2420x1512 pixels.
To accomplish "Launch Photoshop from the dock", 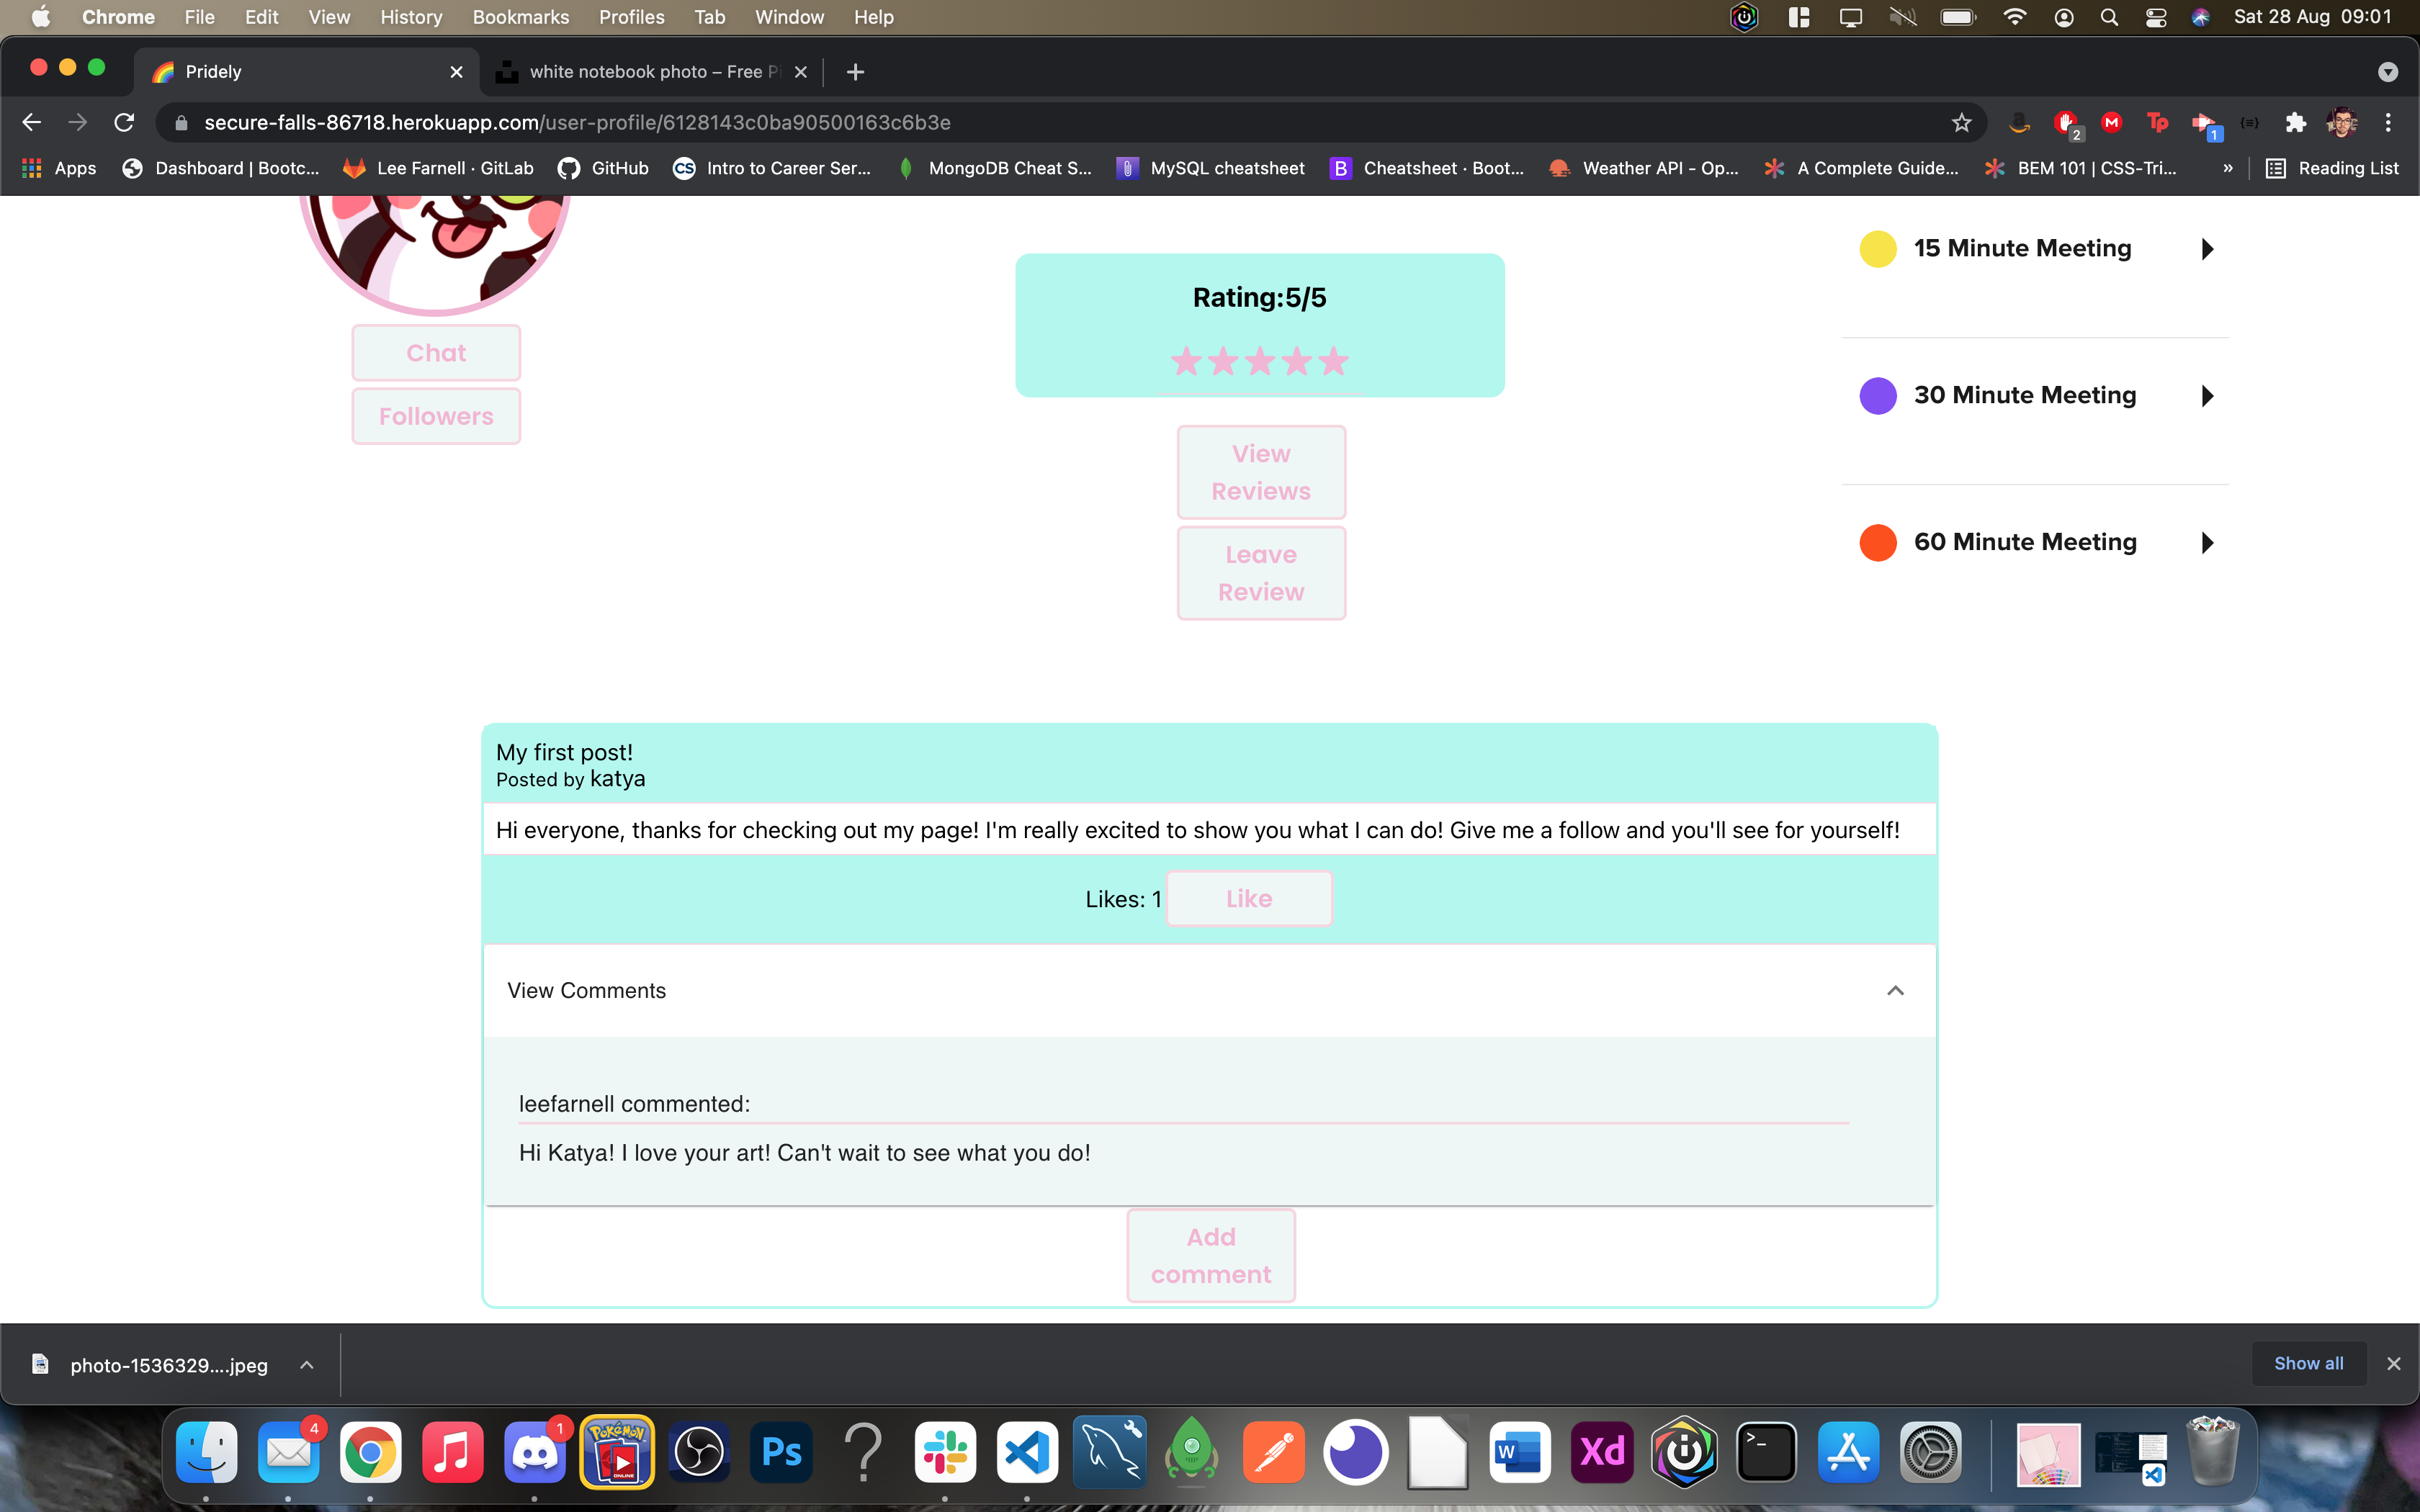I will pos(781,1452).
